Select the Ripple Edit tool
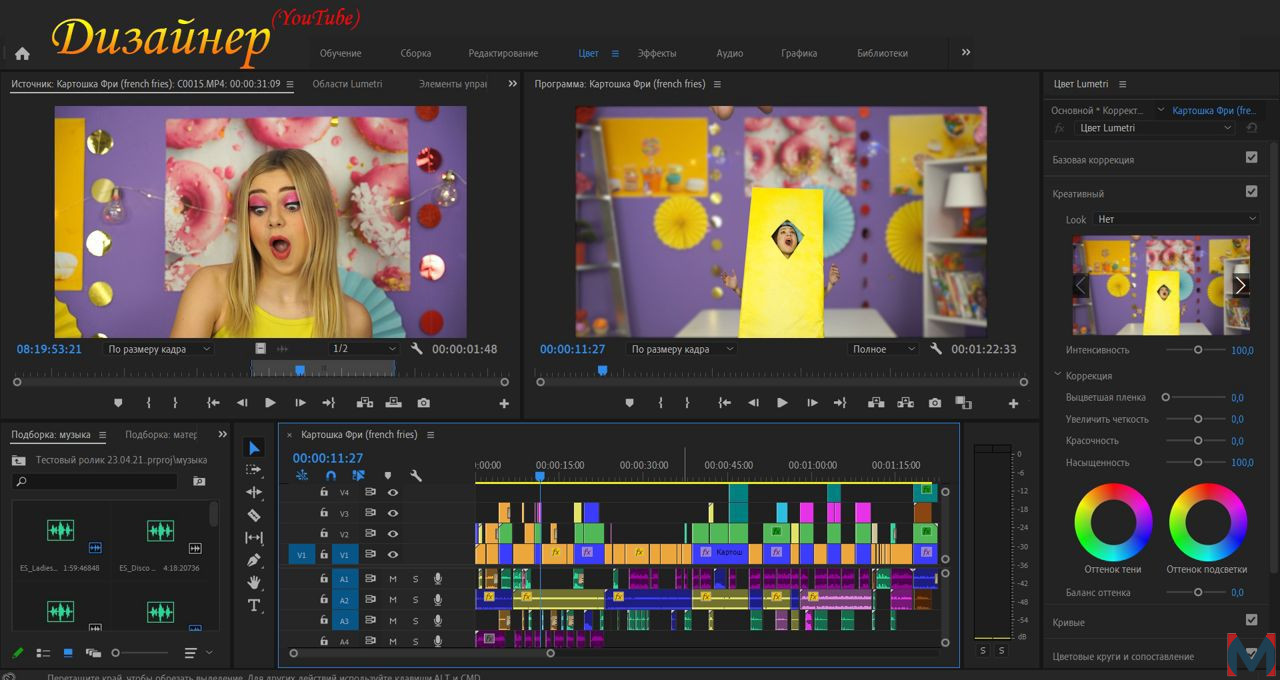The image size is (1280, 680). 254,492
